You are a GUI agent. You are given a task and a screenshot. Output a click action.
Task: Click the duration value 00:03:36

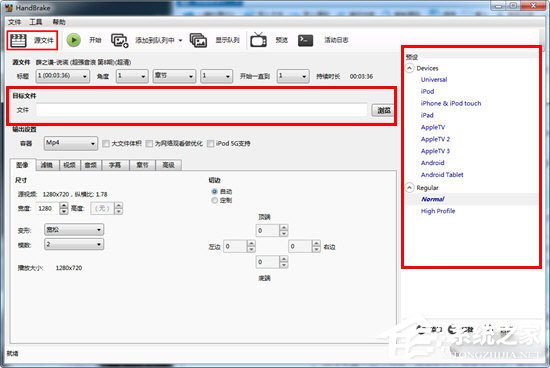pyautogui.click(x=361, y=76)
